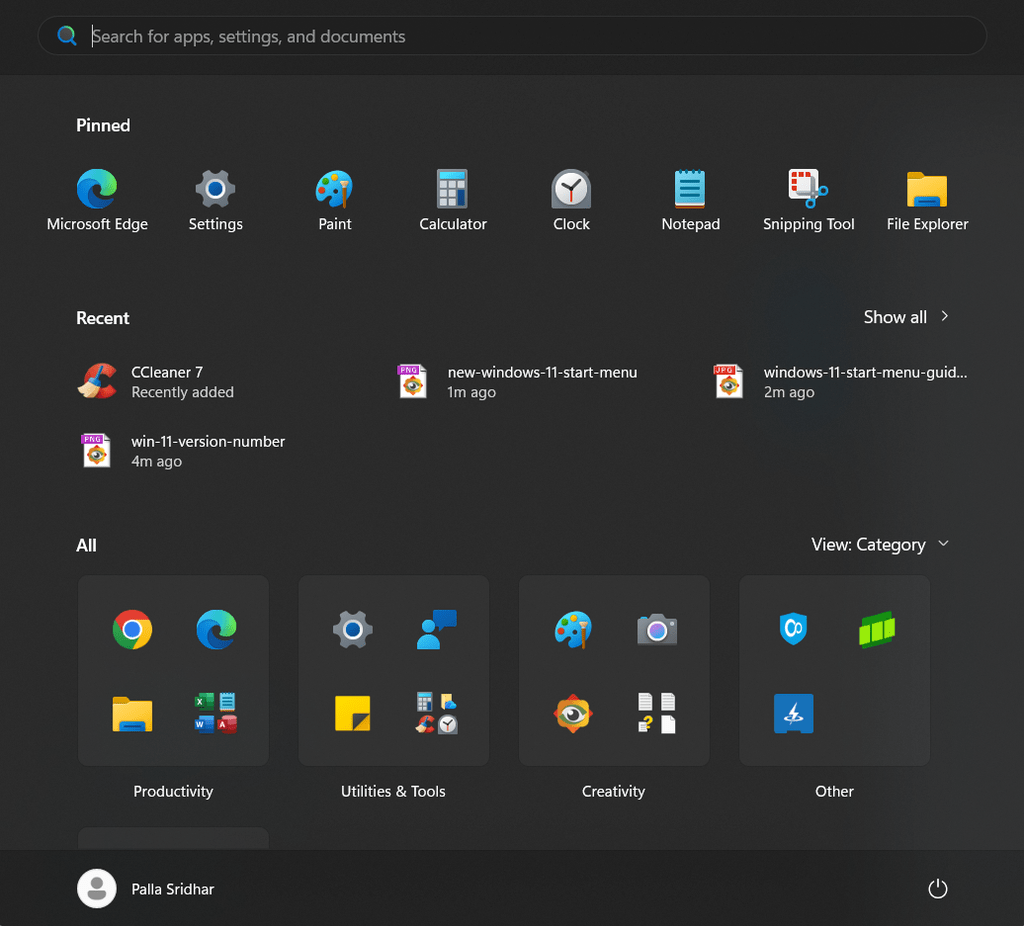The width and height of the screenshot is (1024, 926).
Task: Launch the Snipping Tool
Action: click(808, 200)
